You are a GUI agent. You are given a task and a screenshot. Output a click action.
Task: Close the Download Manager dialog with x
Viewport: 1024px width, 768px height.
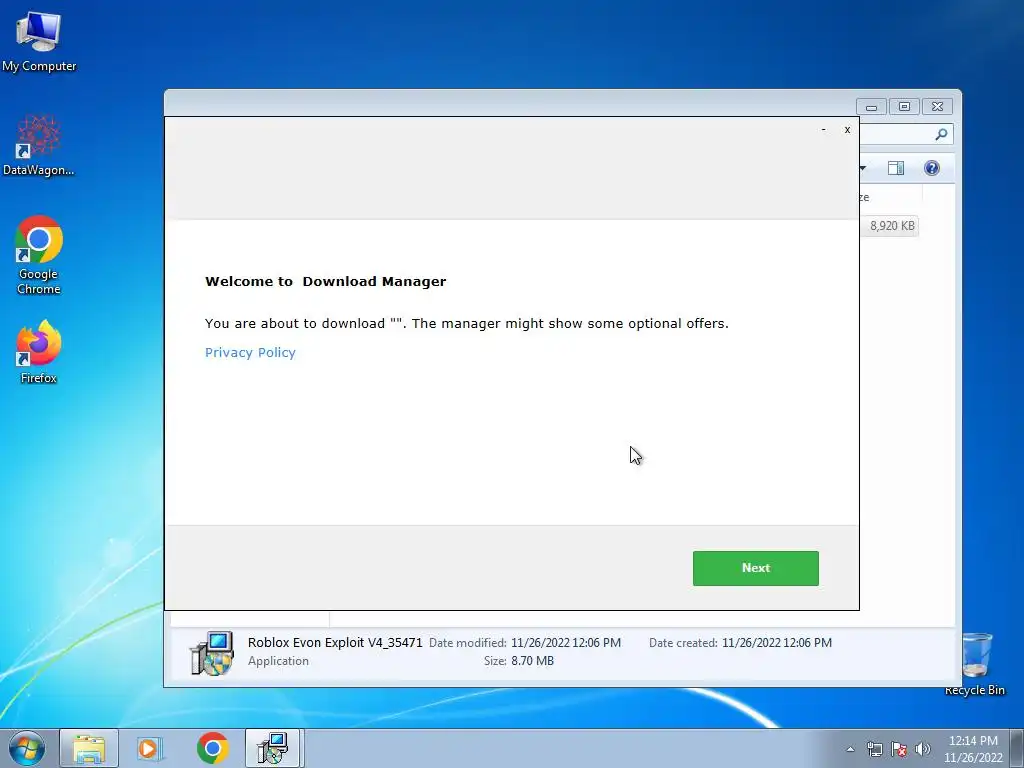pyautogui.click(x=847, y=129)
